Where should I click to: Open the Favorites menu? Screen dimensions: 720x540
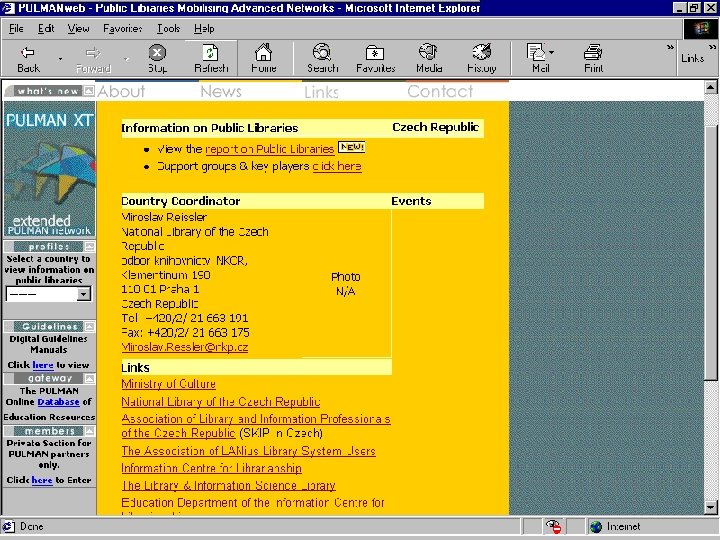click(122, 28)
